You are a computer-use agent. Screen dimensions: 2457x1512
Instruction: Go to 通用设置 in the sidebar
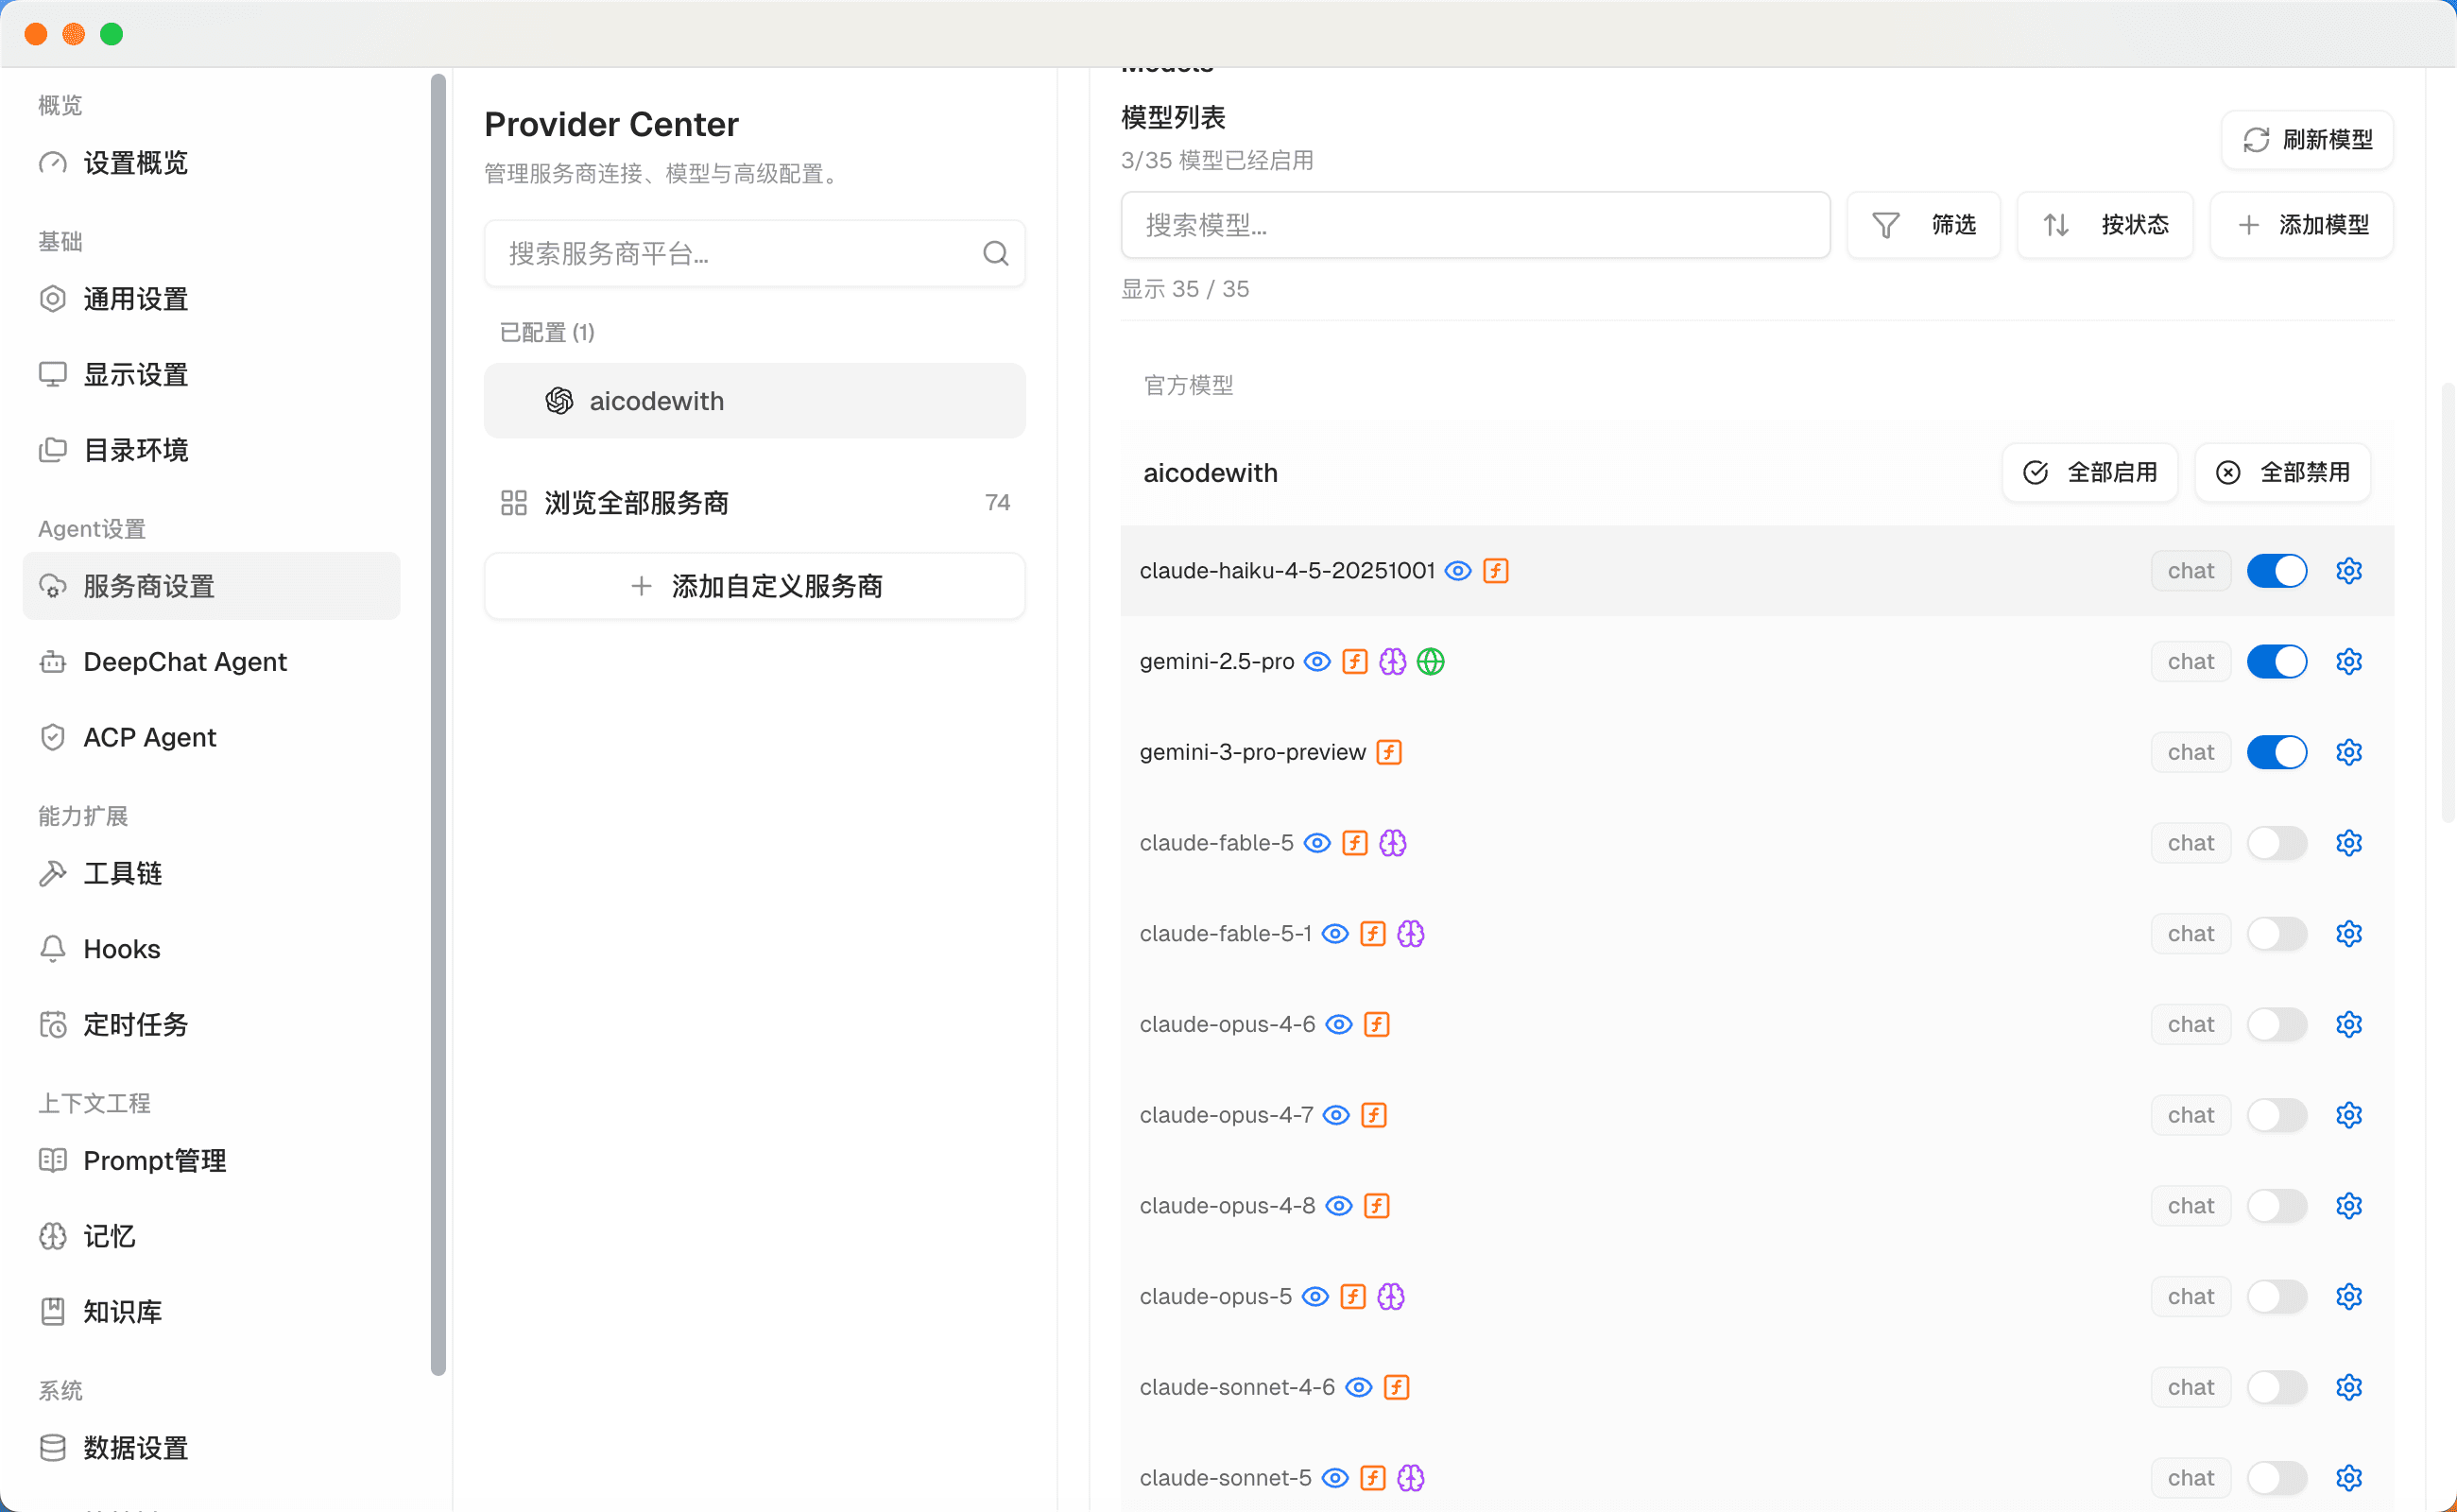point(211,299)
